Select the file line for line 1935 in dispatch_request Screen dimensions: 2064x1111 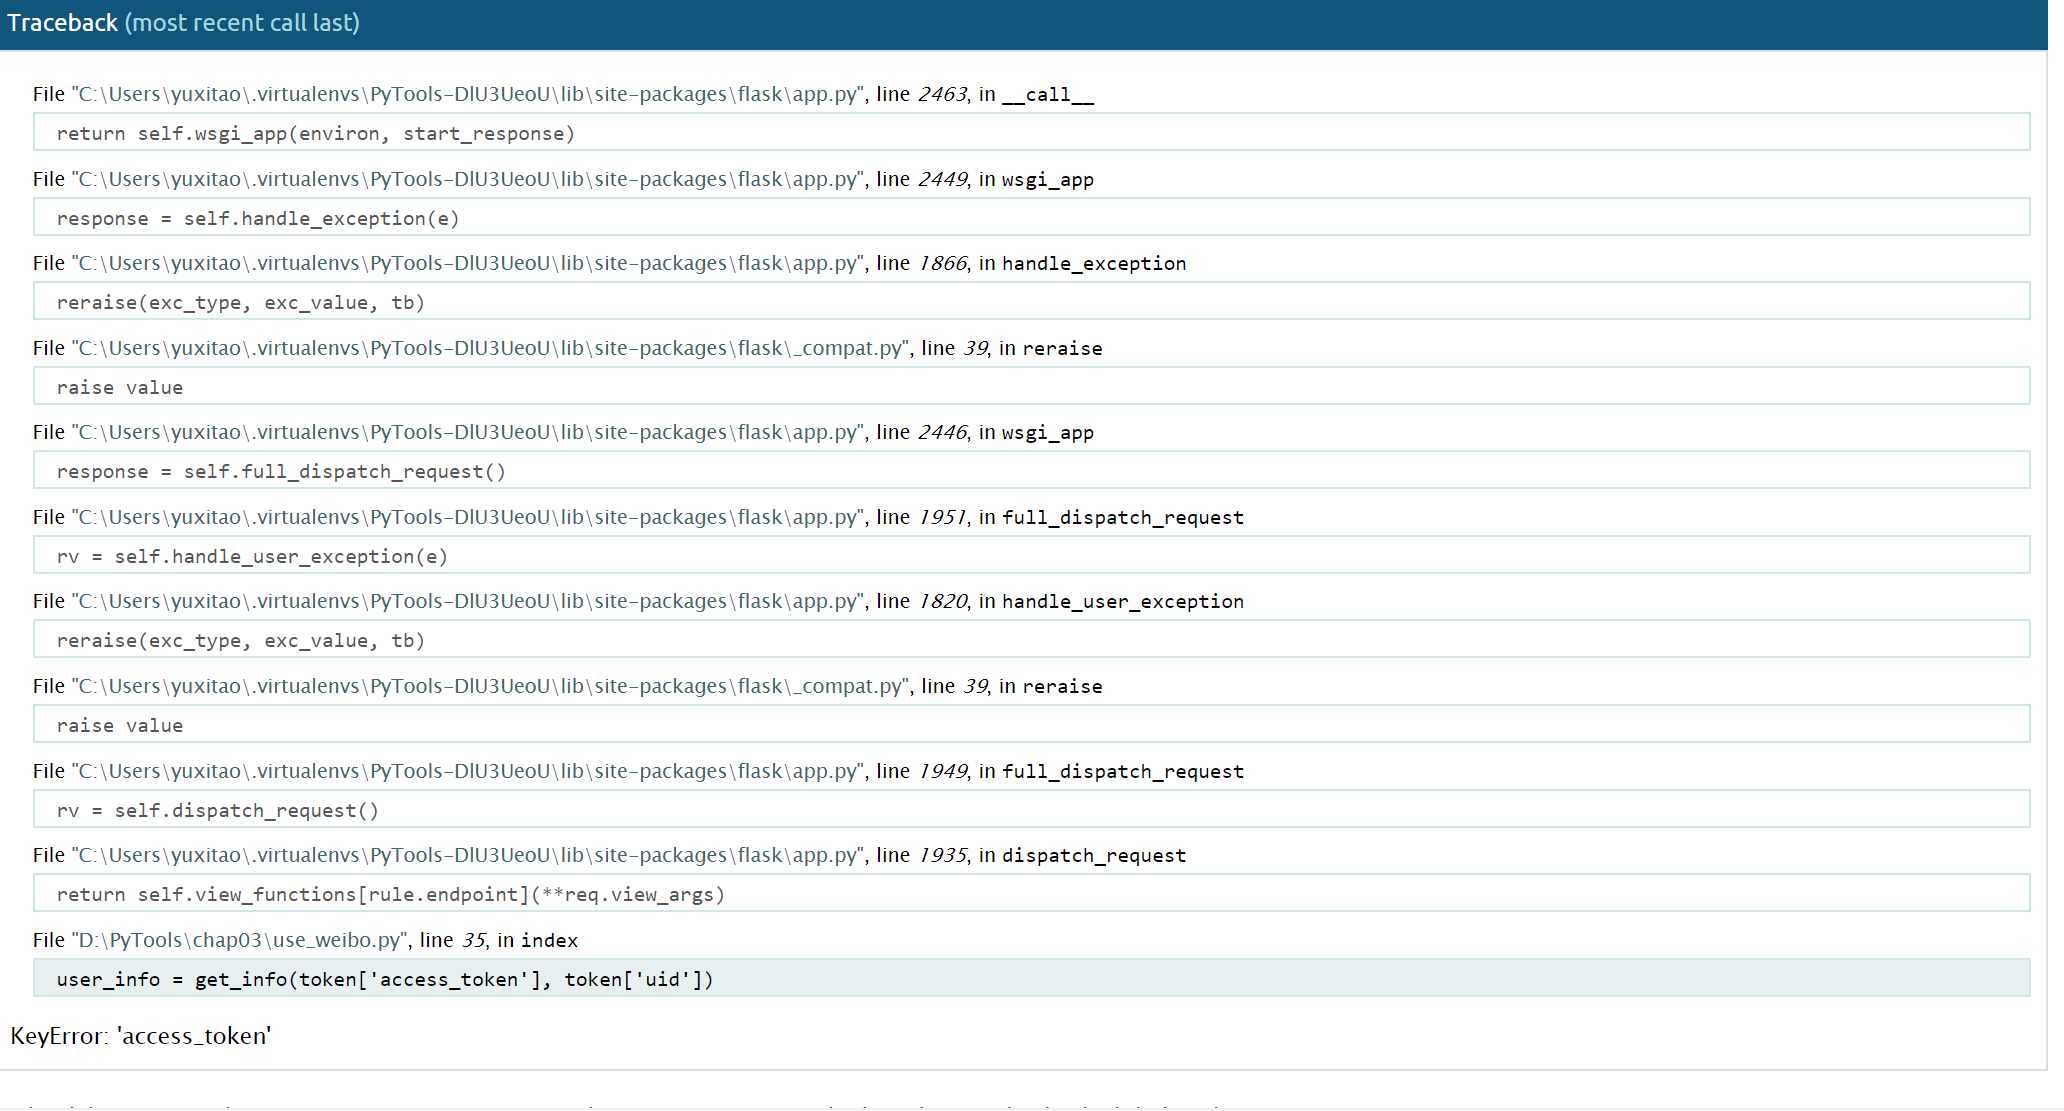609,855
